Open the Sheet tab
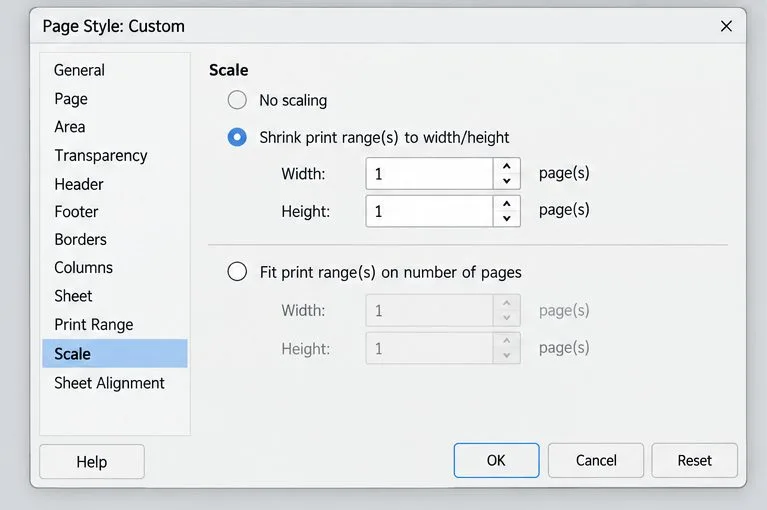Viewport: 767px width, 510px height. [x=115, y=296]
